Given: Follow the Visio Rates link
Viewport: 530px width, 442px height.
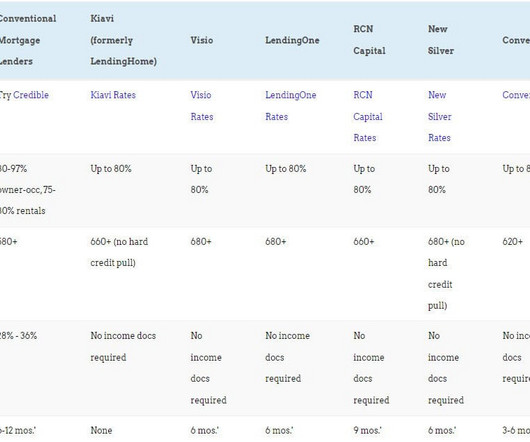Looking at the screenshot, I should click(202, 106).
